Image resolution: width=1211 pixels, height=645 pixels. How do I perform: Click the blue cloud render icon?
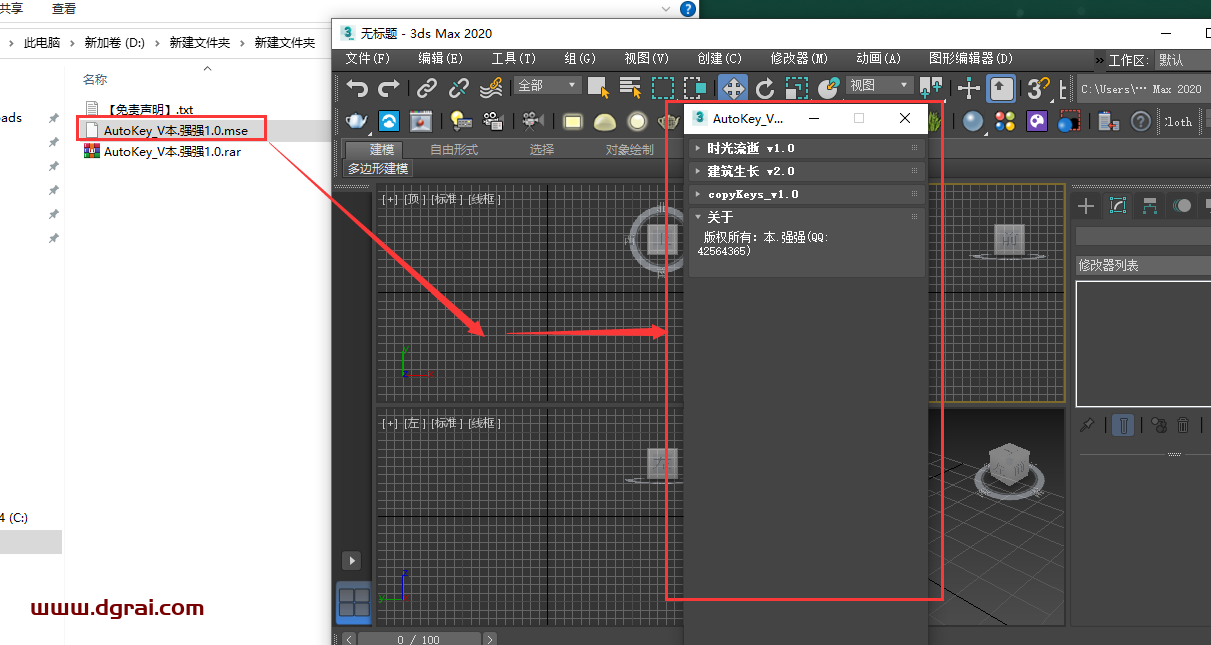(389, 121)
